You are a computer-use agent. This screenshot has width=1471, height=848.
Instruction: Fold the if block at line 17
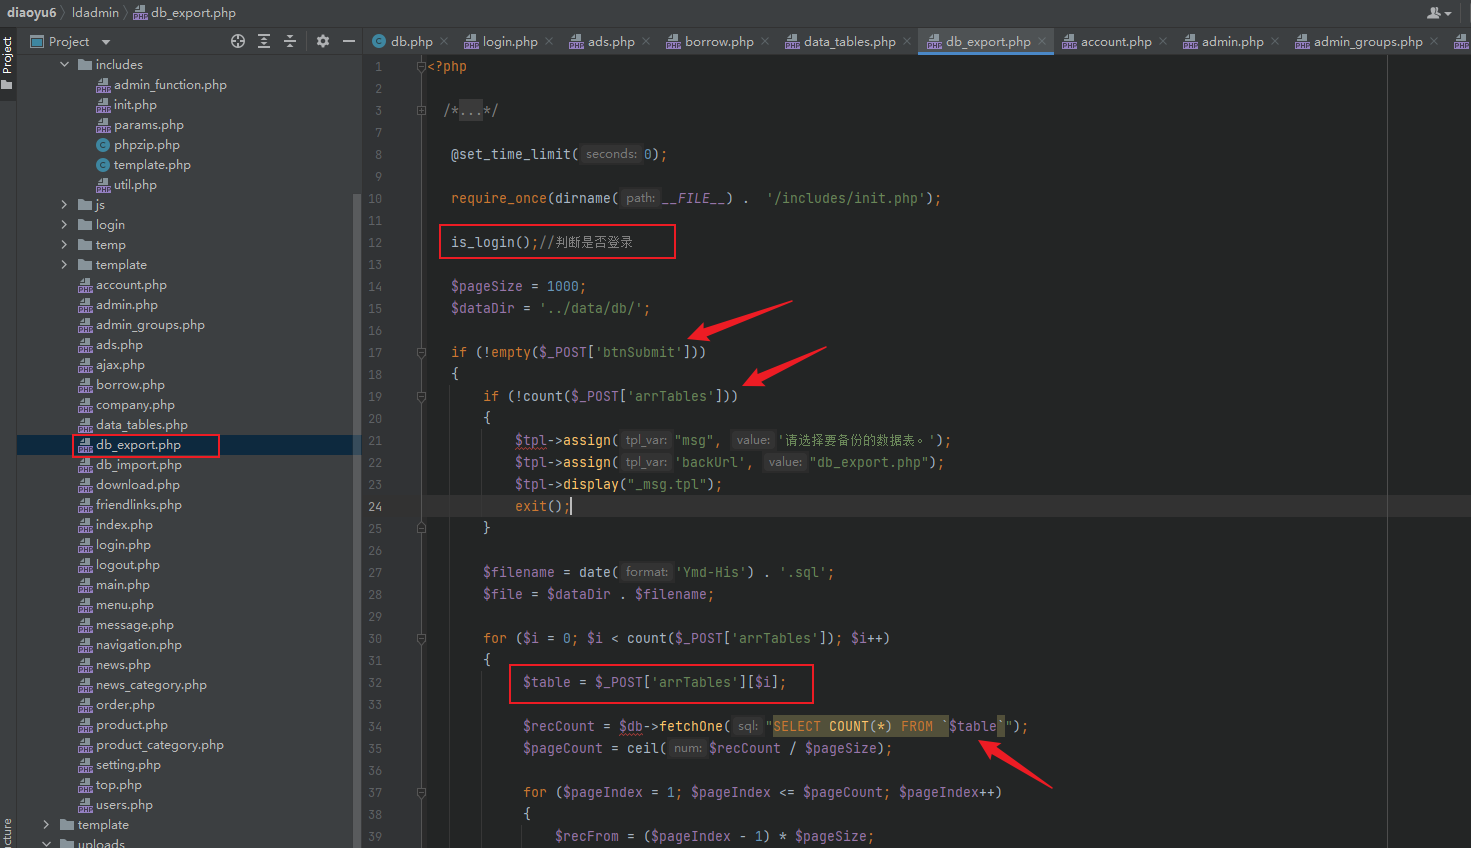coord(421,352)
